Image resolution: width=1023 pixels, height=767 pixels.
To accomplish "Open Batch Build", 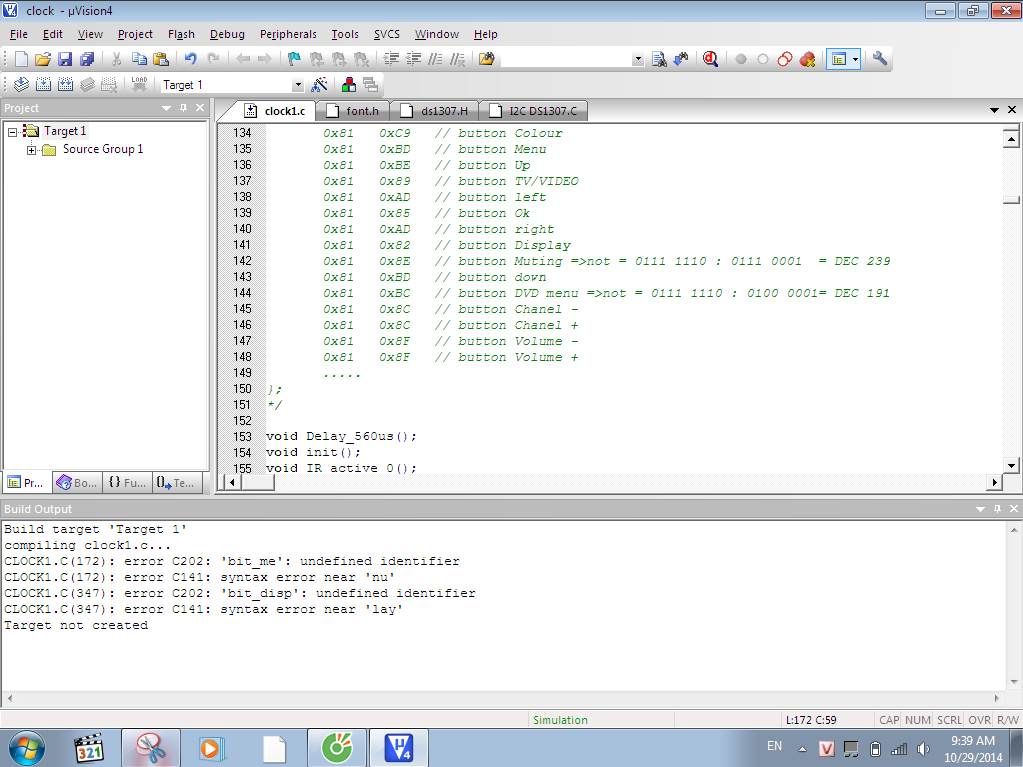I will 87,85.
